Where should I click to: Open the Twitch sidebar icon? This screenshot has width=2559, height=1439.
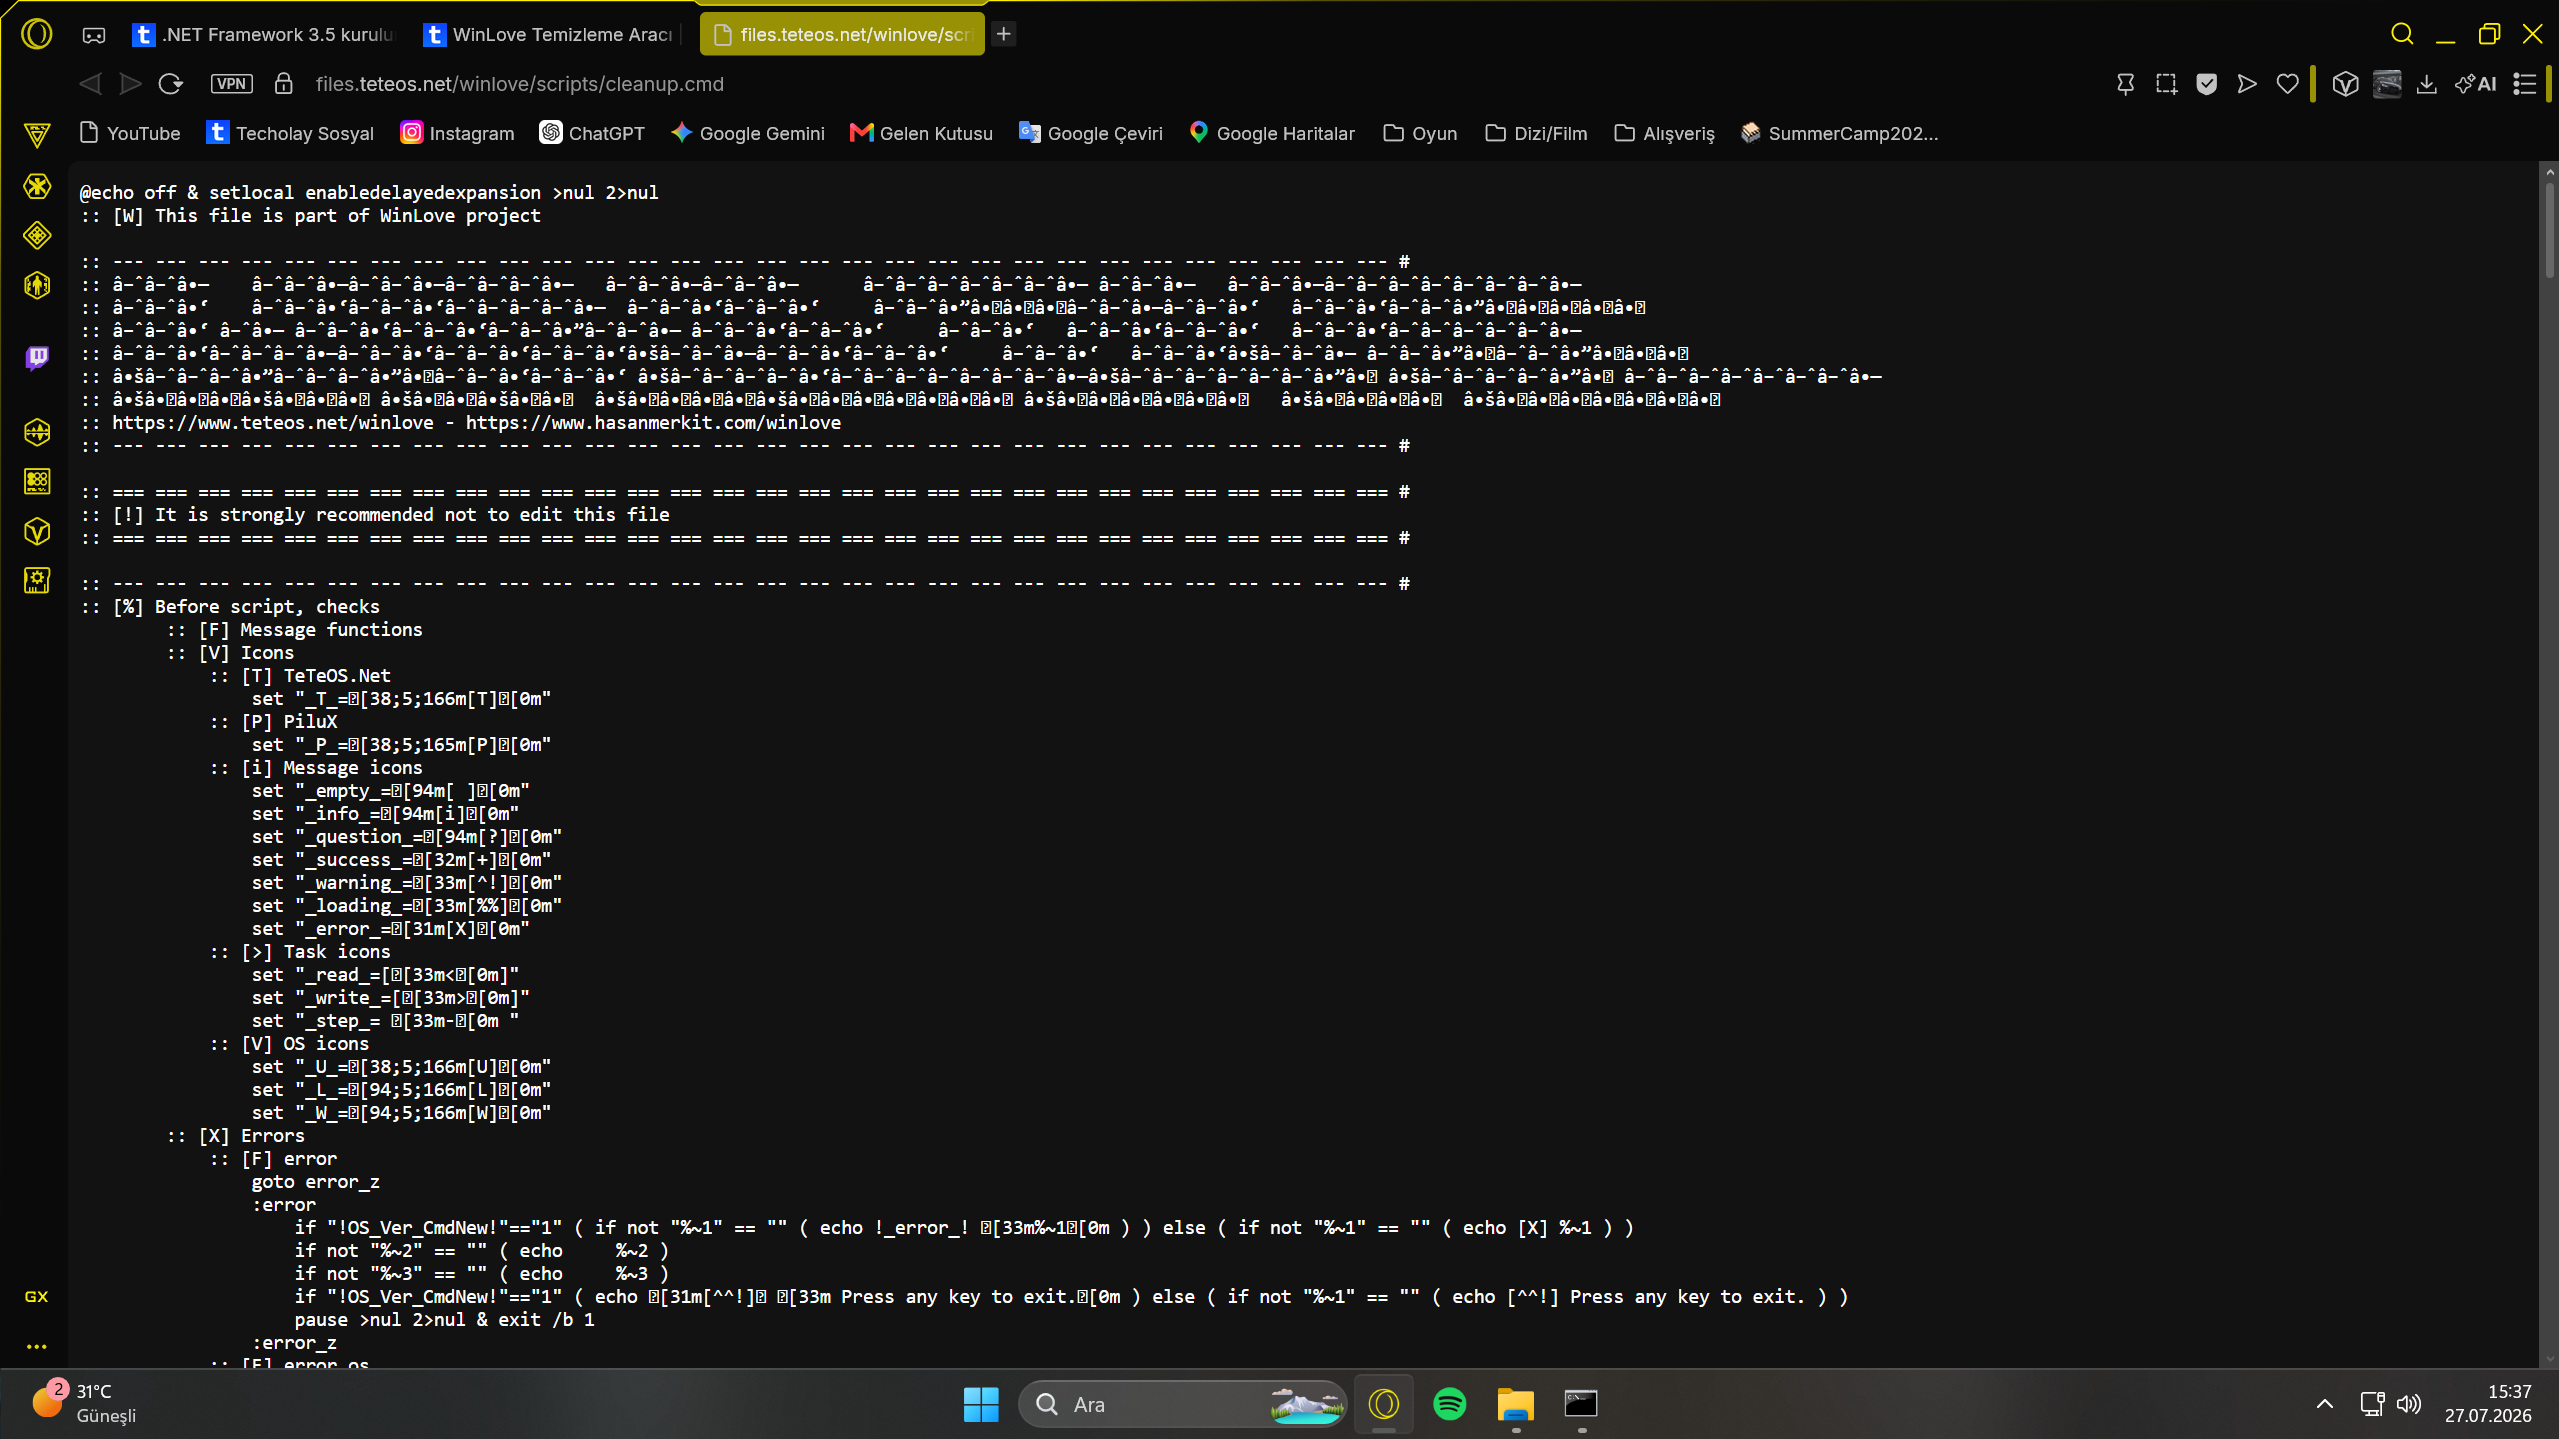click(x=37, y=357)
